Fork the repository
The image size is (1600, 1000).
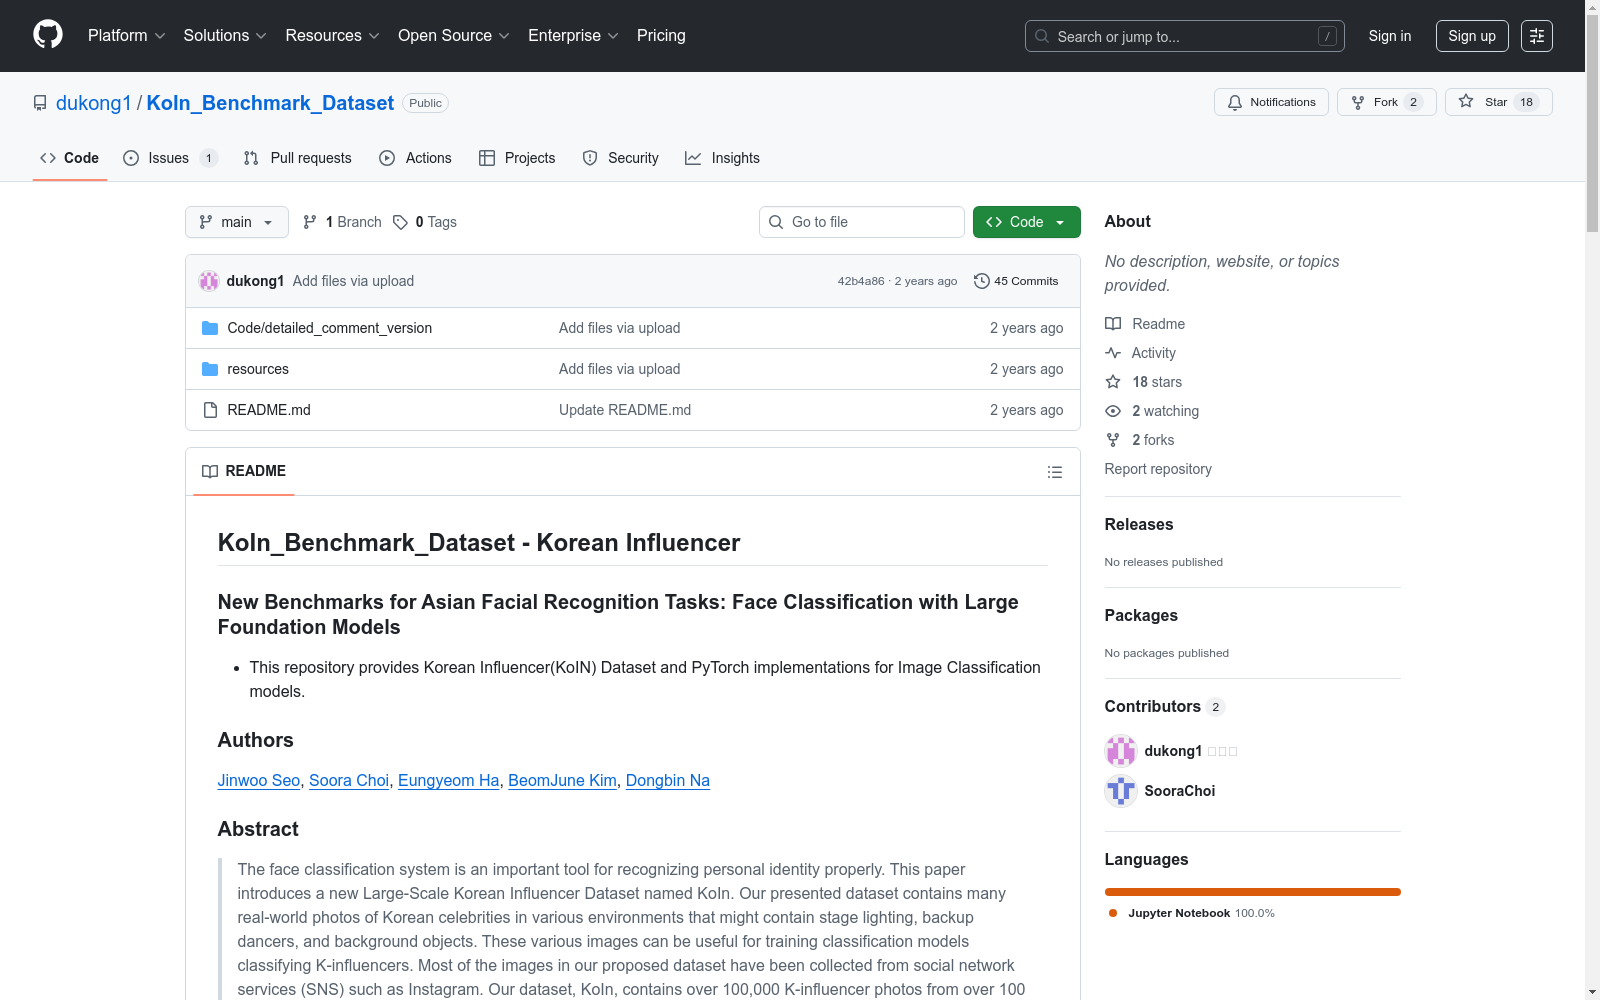pos(1385,102)
